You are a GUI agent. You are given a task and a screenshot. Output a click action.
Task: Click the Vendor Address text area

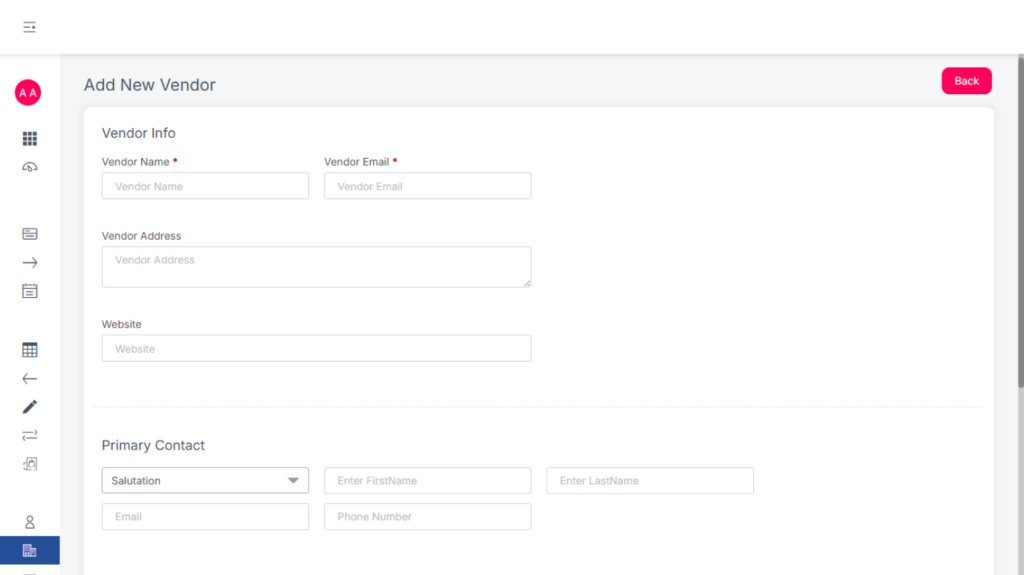click(316, 267)
